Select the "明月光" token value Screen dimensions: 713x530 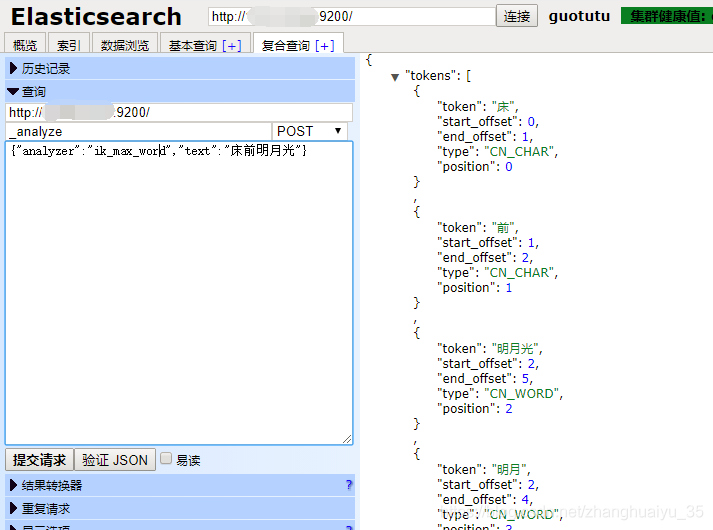click(515, 349)
